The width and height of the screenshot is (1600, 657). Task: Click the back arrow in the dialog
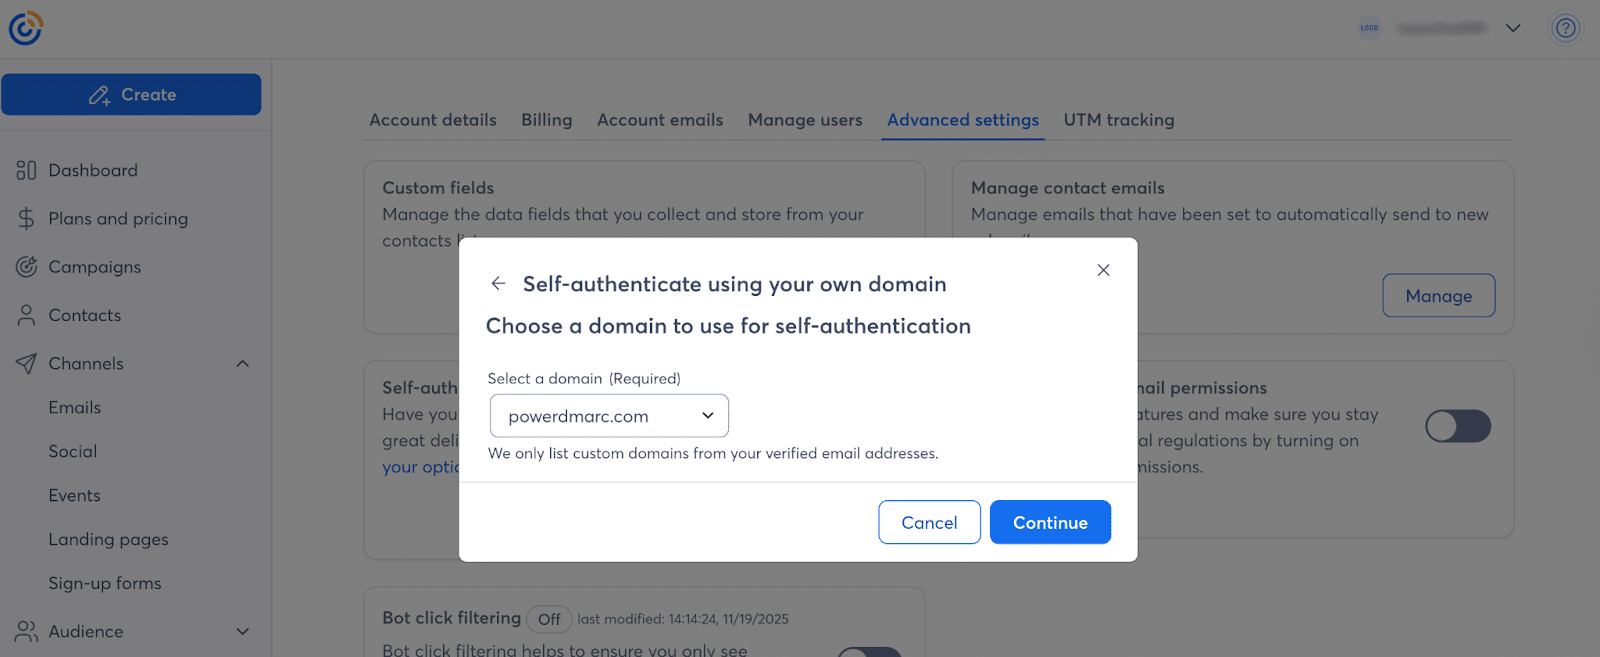pos(498,284)
